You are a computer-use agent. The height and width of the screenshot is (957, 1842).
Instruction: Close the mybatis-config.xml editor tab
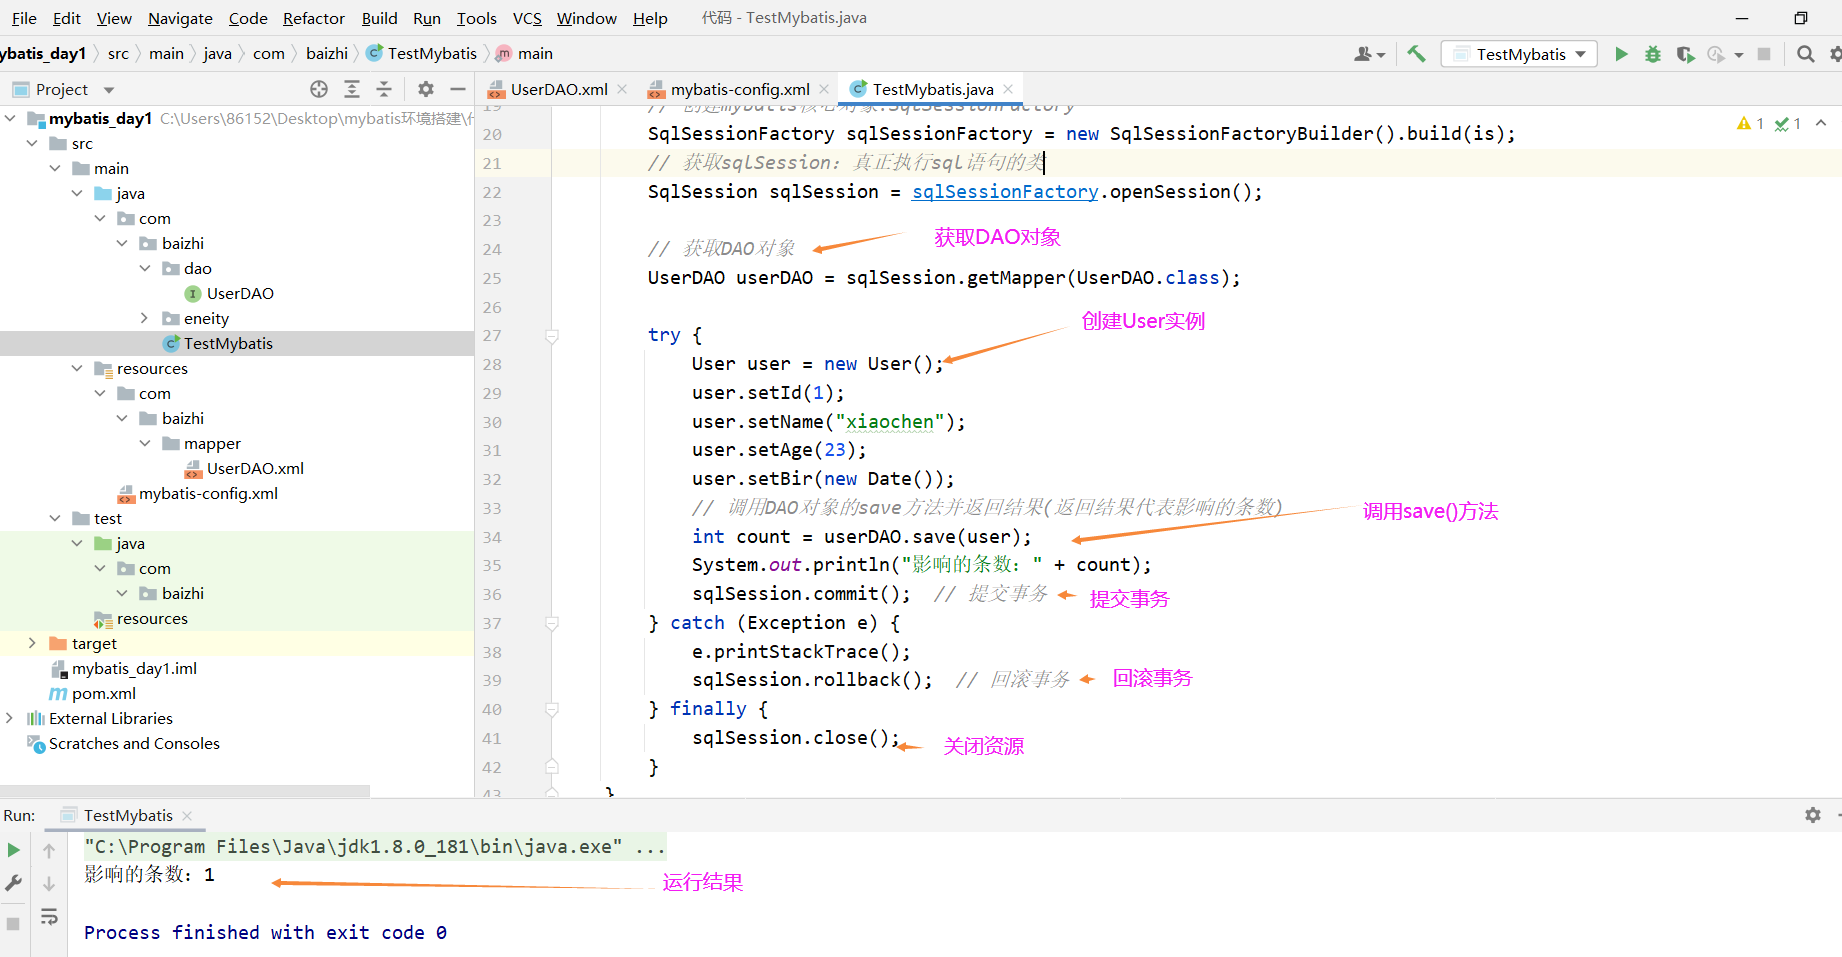[x=824, y=89]
